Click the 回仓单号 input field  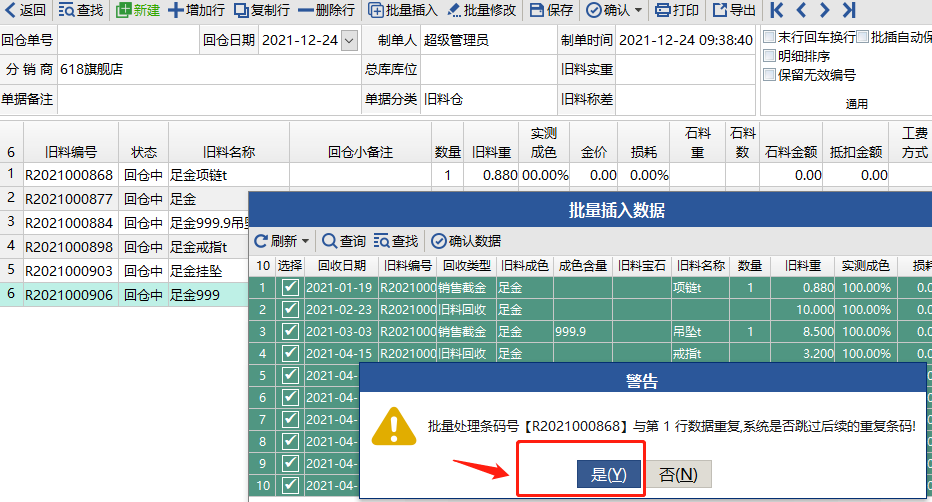click(129, 40)
